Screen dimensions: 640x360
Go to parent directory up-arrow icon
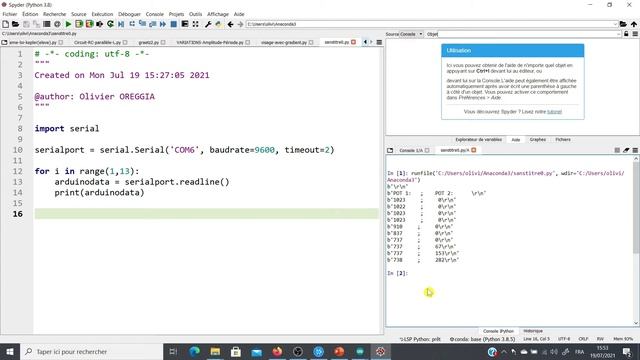634,24
